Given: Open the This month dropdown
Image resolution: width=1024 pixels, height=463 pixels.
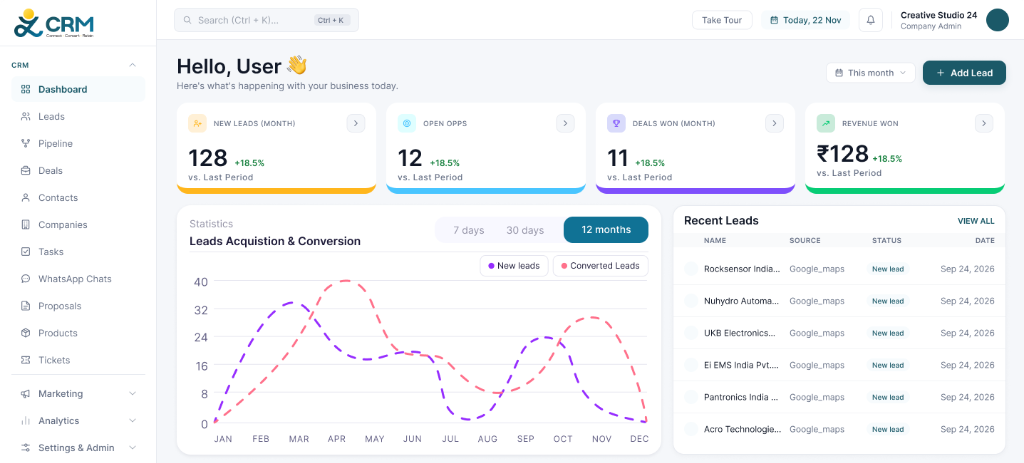Looking at the screenshot, I should (871, 72).
